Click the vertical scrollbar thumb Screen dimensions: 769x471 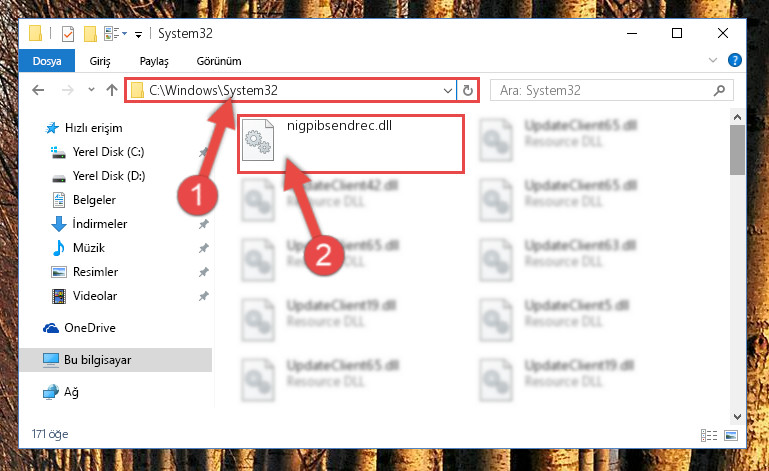pyautogui.click(x=737, y=150)
